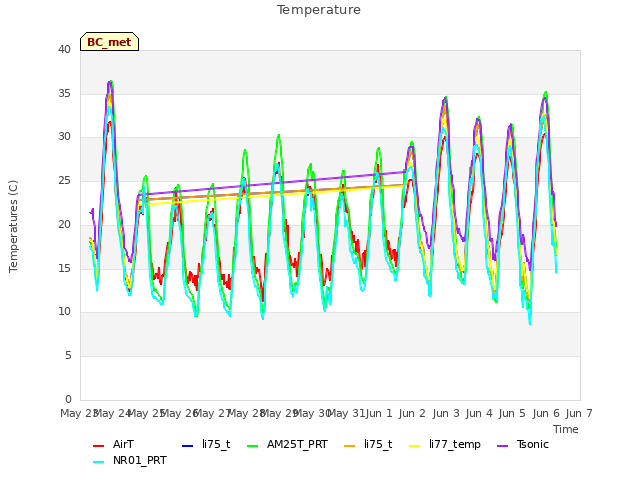The image size is (640, 480).
Task: Click the 15 y-axis tick label
Action: pos(64,268)
